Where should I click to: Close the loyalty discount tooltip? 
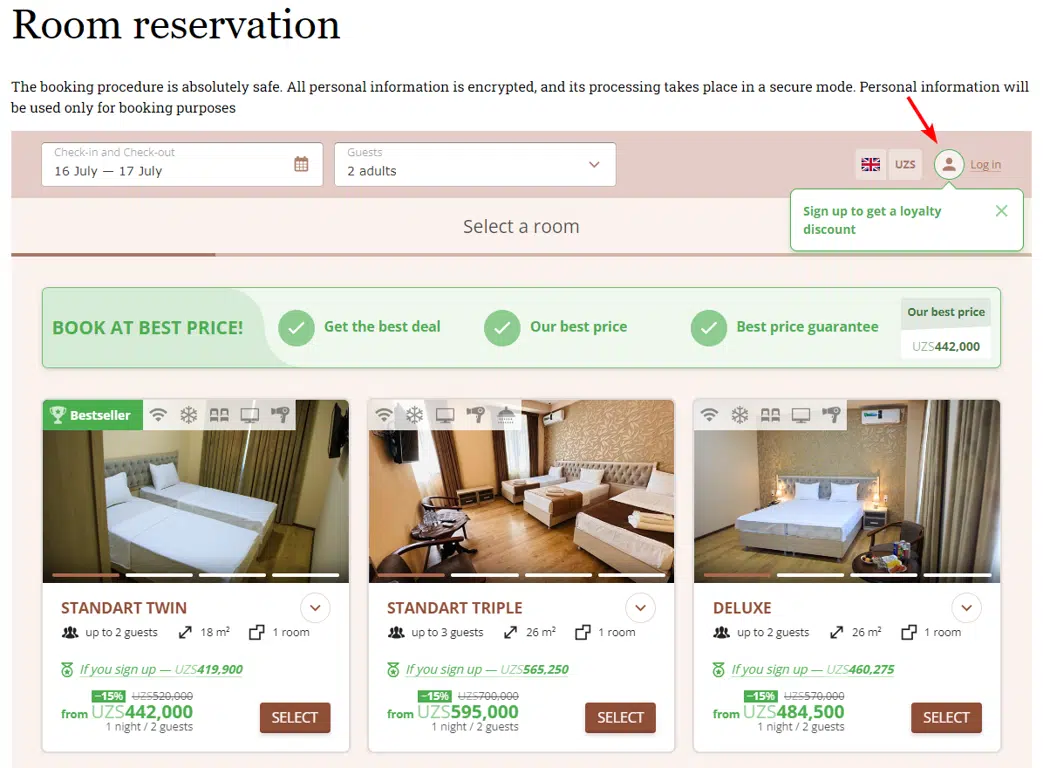pos(1001,211)
